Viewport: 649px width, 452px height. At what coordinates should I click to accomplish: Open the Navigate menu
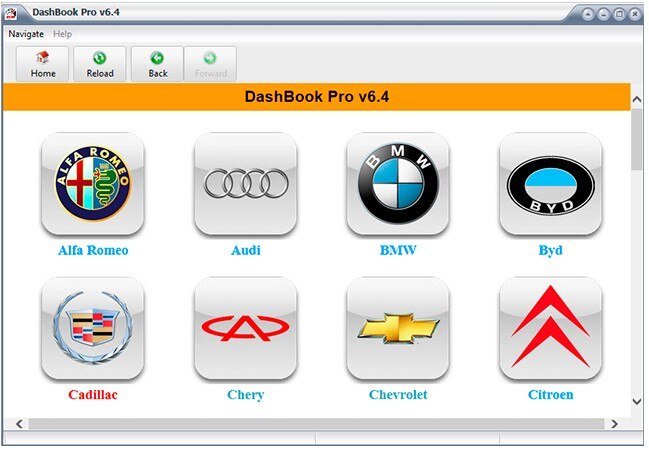[x=26, y=34]
